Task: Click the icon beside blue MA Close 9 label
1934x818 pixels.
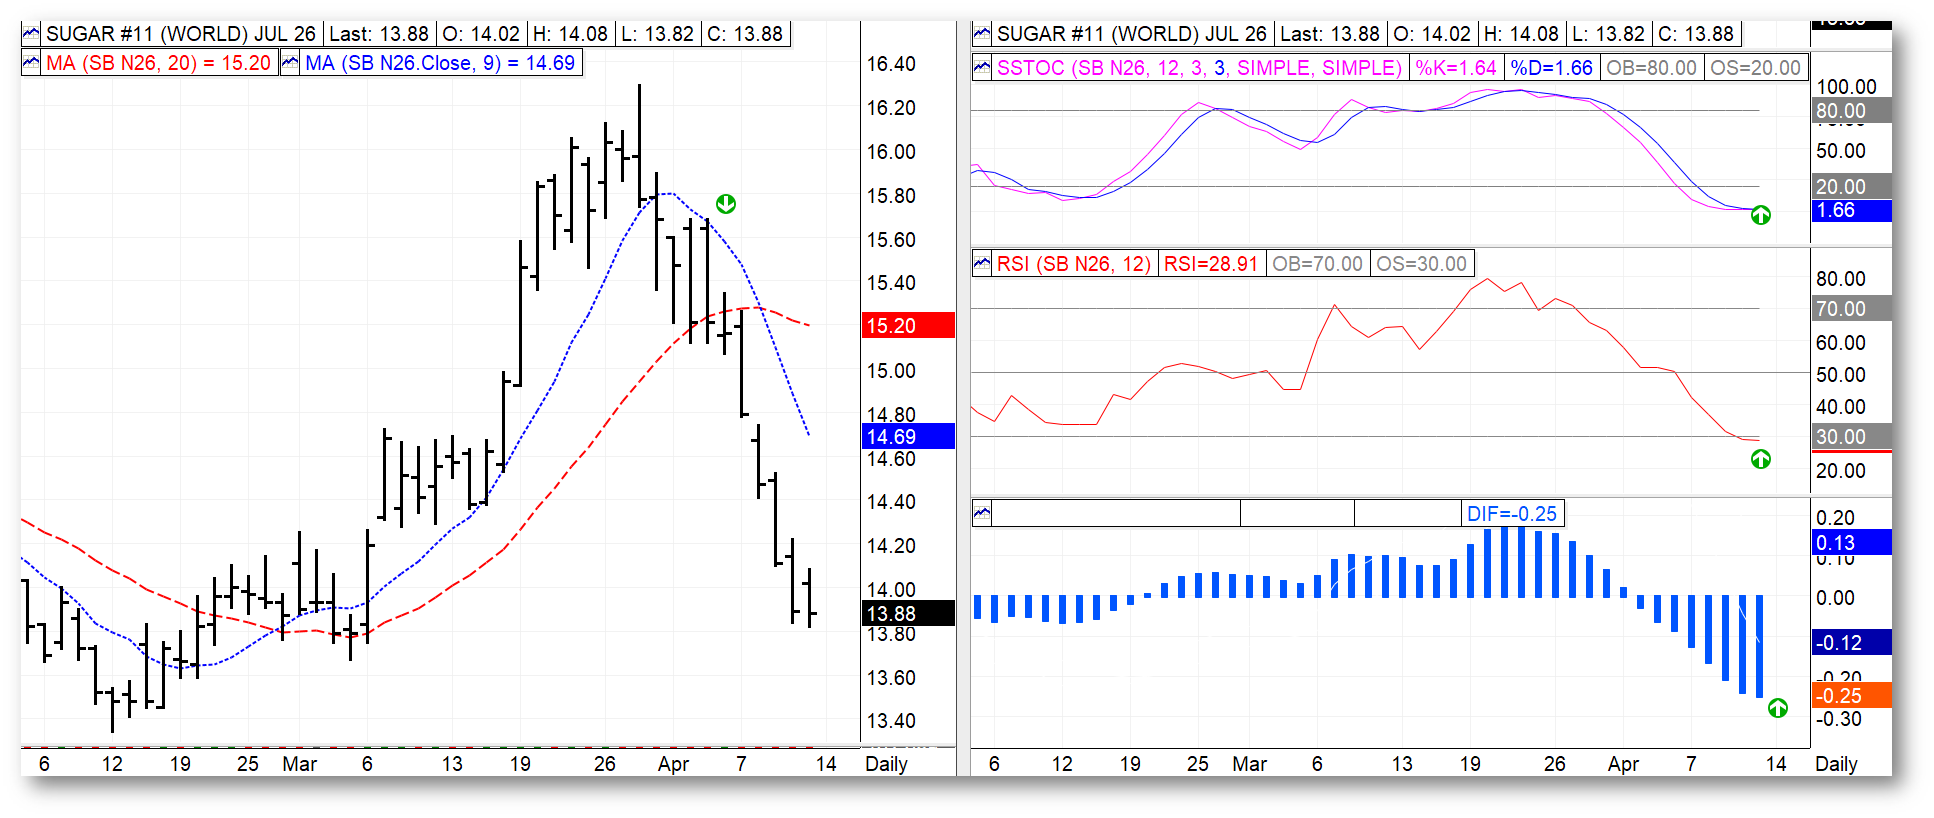Action: pos(290,63)
